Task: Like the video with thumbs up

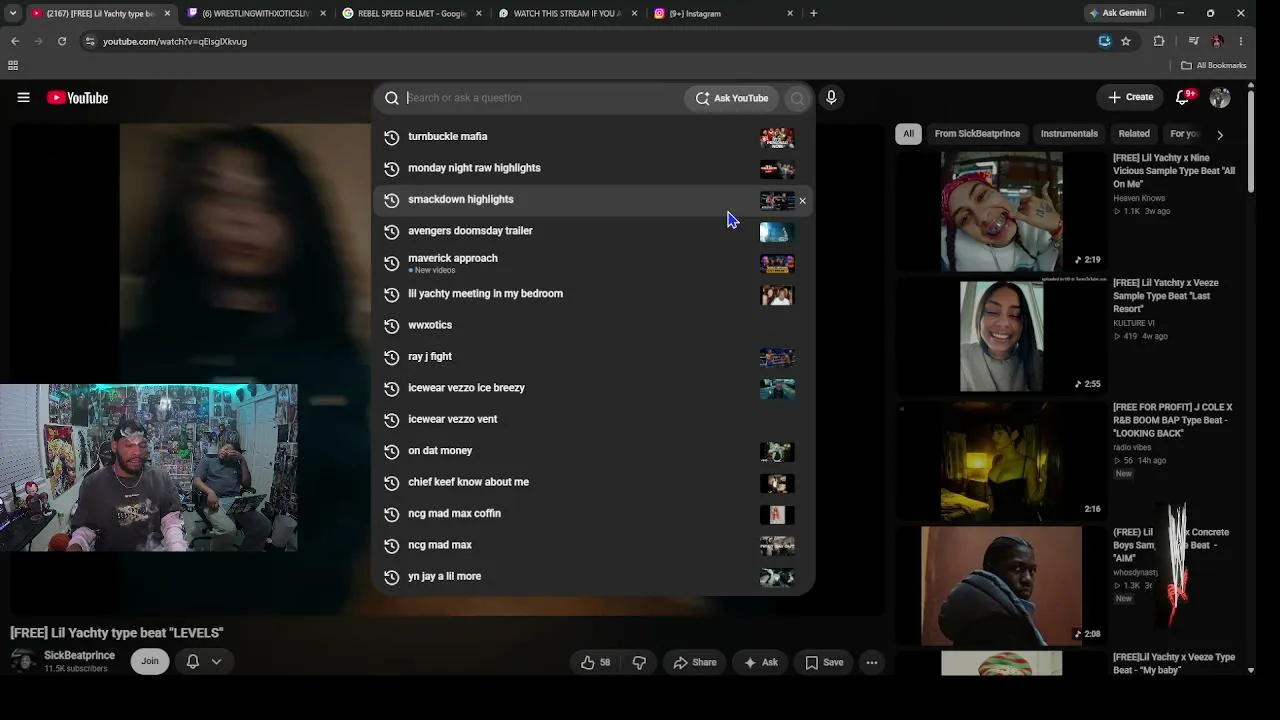Action: click(596, 662)
